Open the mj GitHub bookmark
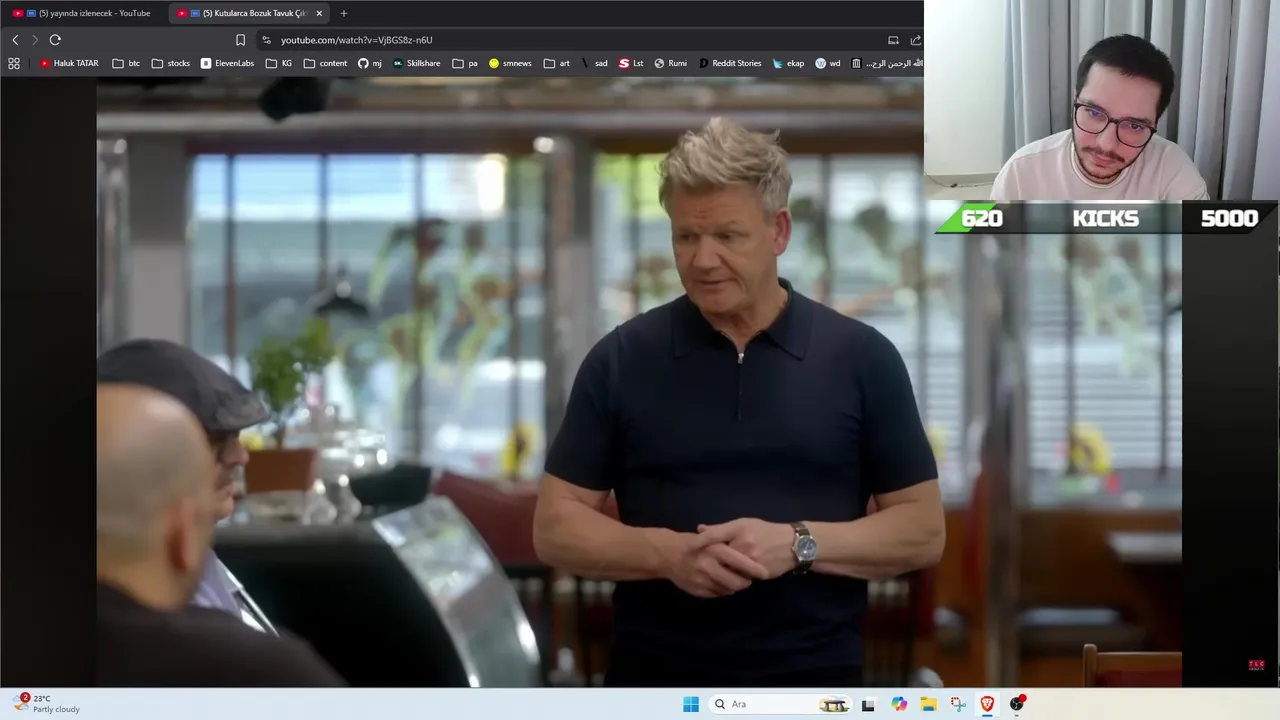The image size is (1280, 720). pos(370,63)
